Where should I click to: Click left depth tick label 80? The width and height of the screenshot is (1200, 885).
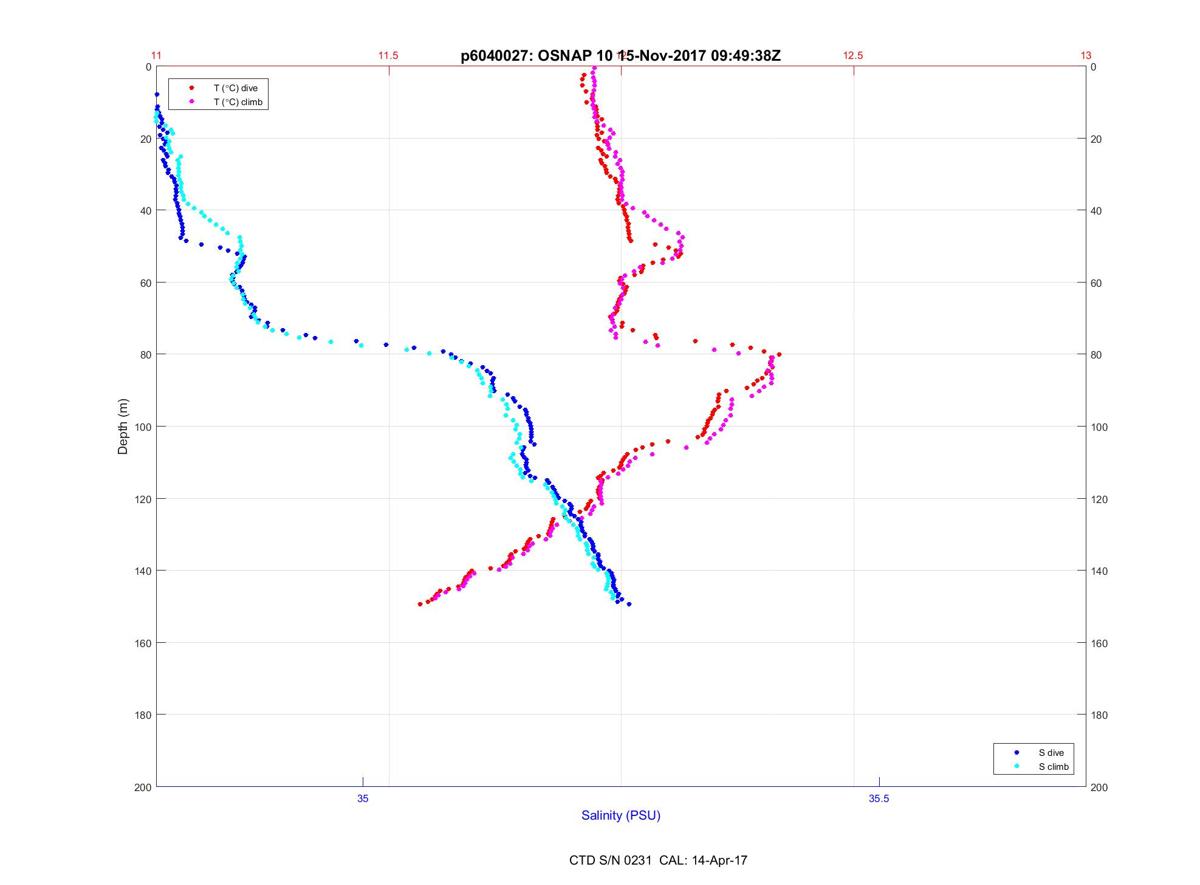pyautogui.click(x=145, y=355)
